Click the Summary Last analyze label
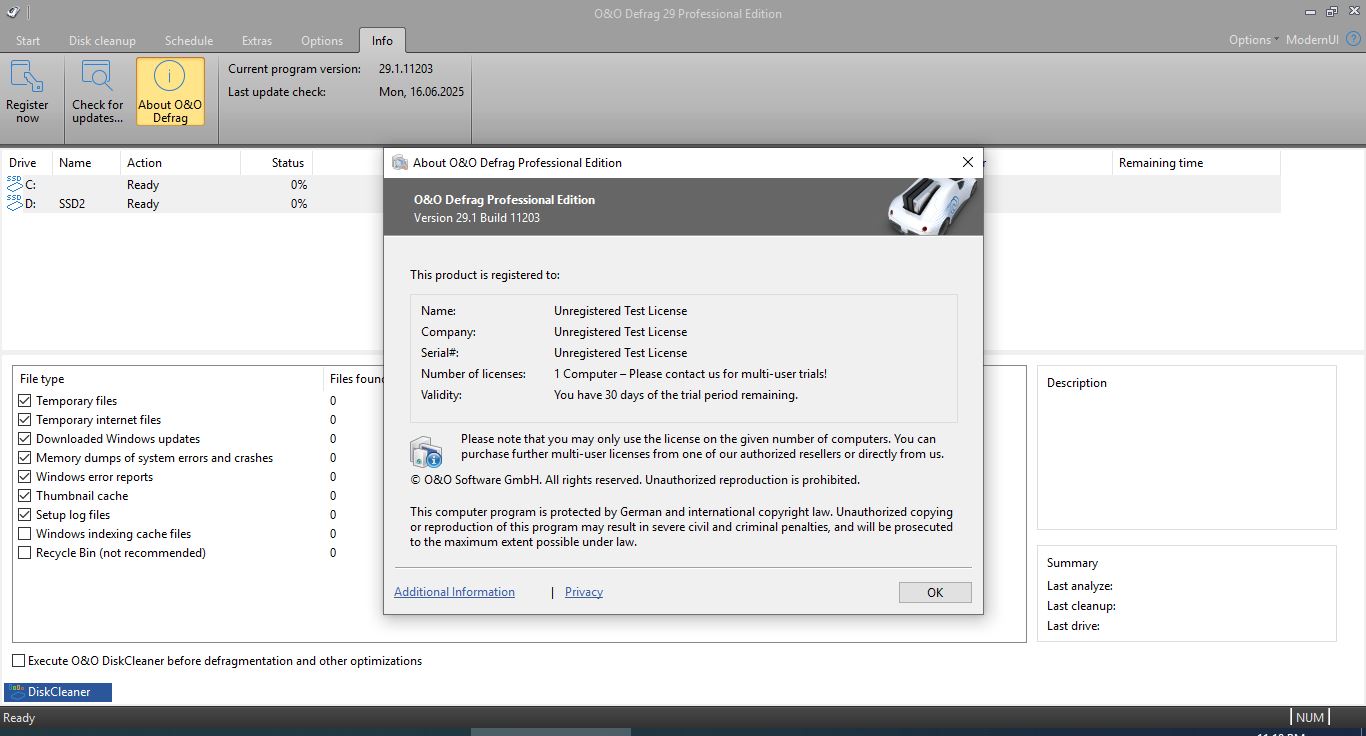Viewport: 1366px width, 736px height. [x=1080, y=586]
